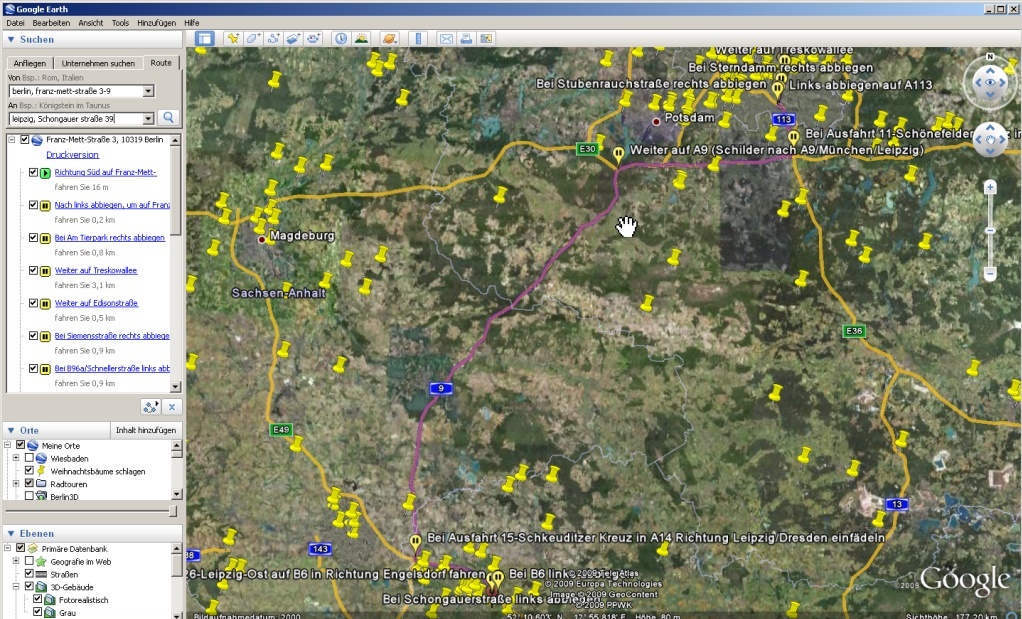The width and height of the screenshot is (1022, 619).
Task: Click the E36 road sign on map
Action: 854,331
